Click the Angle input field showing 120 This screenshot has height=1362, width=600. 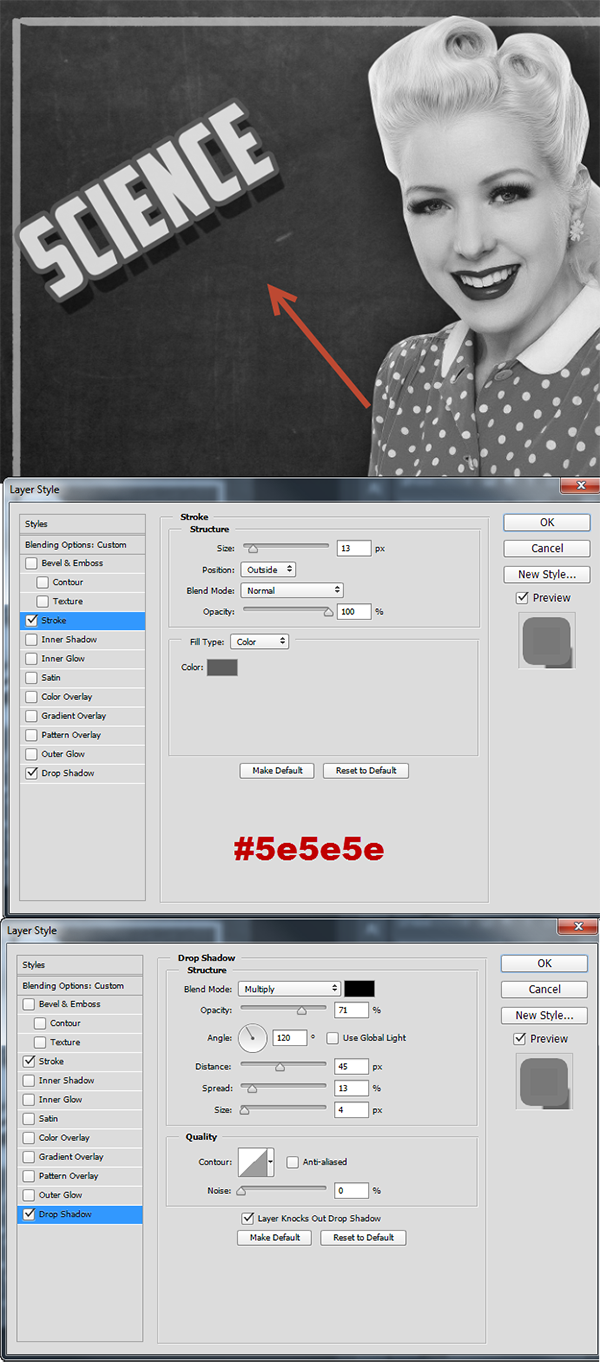289,1038
